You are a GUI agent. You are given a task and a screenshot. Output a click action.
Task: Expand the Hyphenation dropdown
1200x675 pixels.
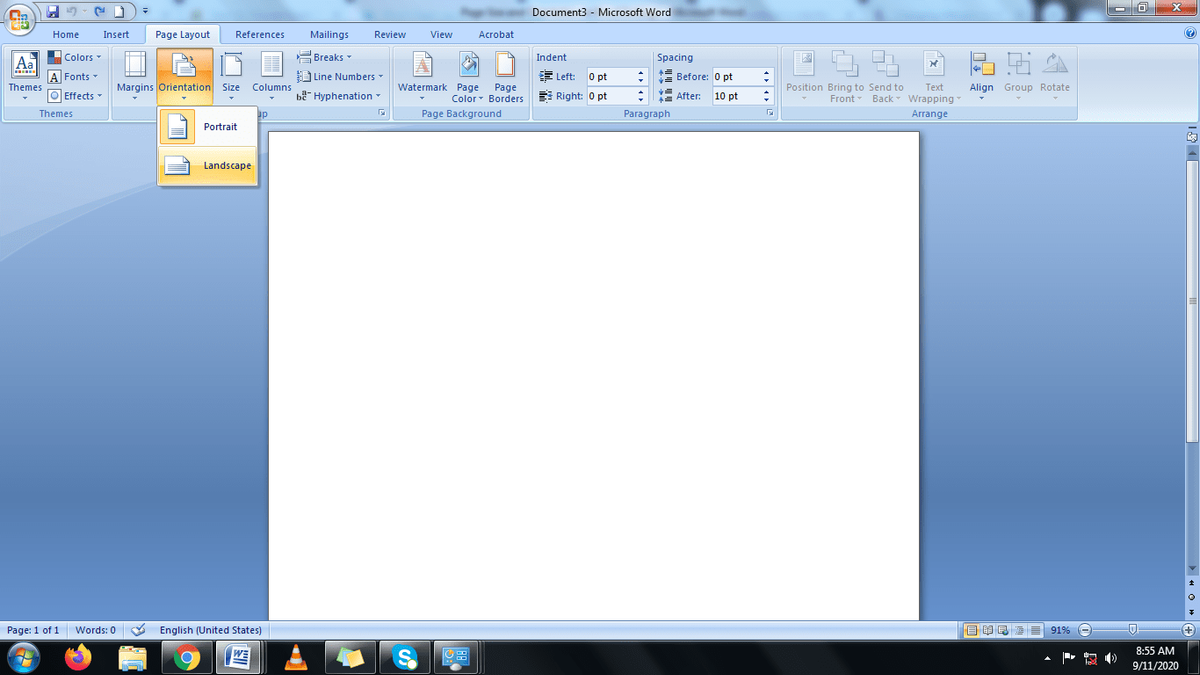coord(339,96)
